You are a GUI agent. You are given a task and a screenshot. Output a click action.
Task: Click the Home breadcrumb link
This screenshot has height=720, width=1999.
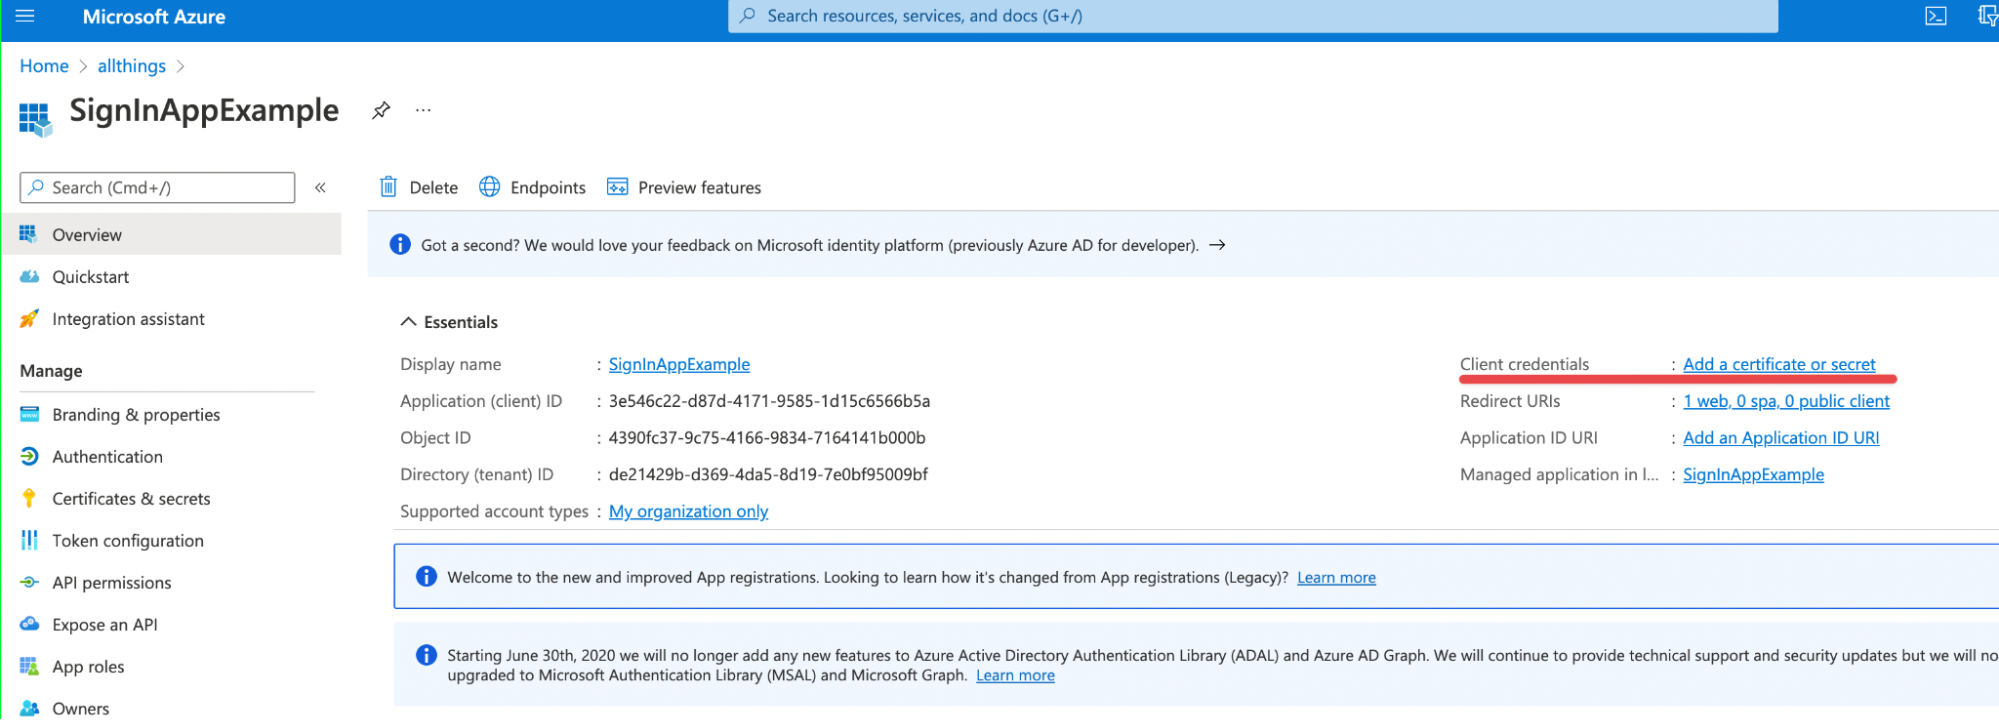click(44, 66)
